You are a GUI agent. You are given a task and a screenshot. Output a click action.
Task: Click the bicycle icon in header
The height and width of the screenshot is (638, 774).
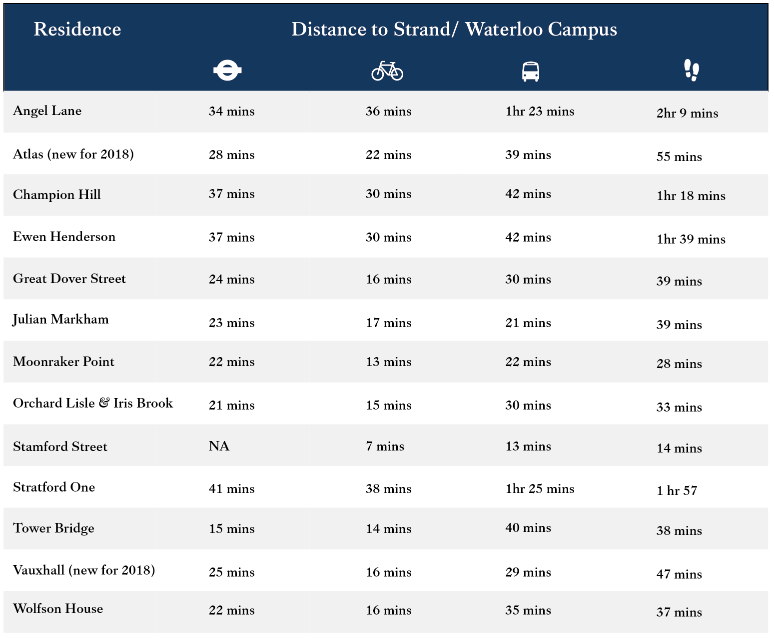coord(387,71)
